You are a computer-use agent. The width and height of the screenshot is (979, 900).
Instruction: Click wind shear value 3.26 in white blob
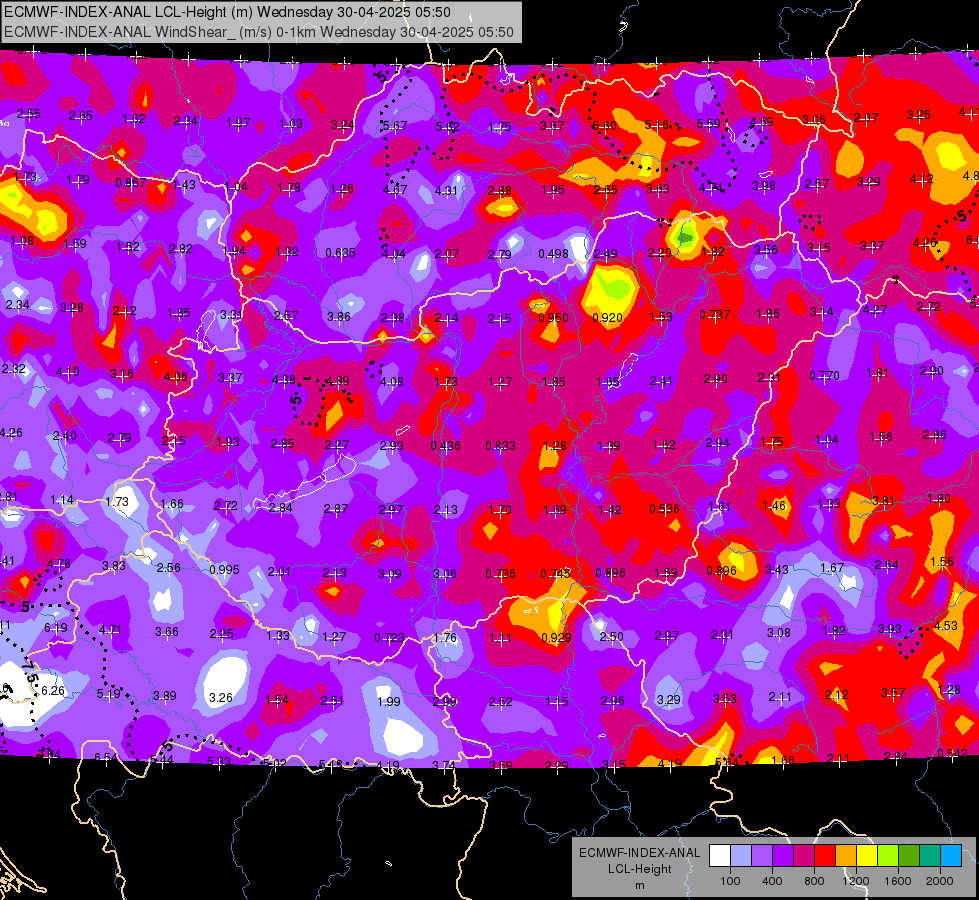coord(220,698)
